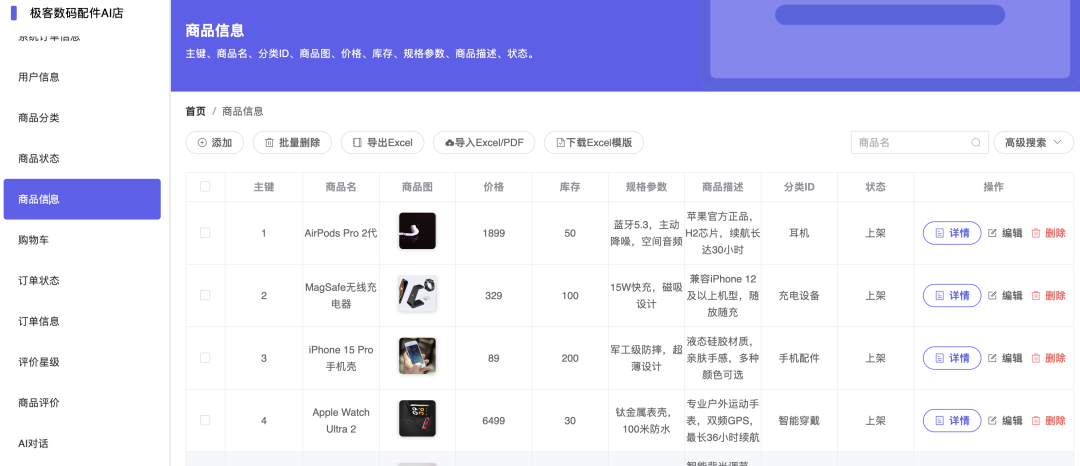Click 删除 text for Apple Watch Ultra 2 row

click(x=1055, y=421)
